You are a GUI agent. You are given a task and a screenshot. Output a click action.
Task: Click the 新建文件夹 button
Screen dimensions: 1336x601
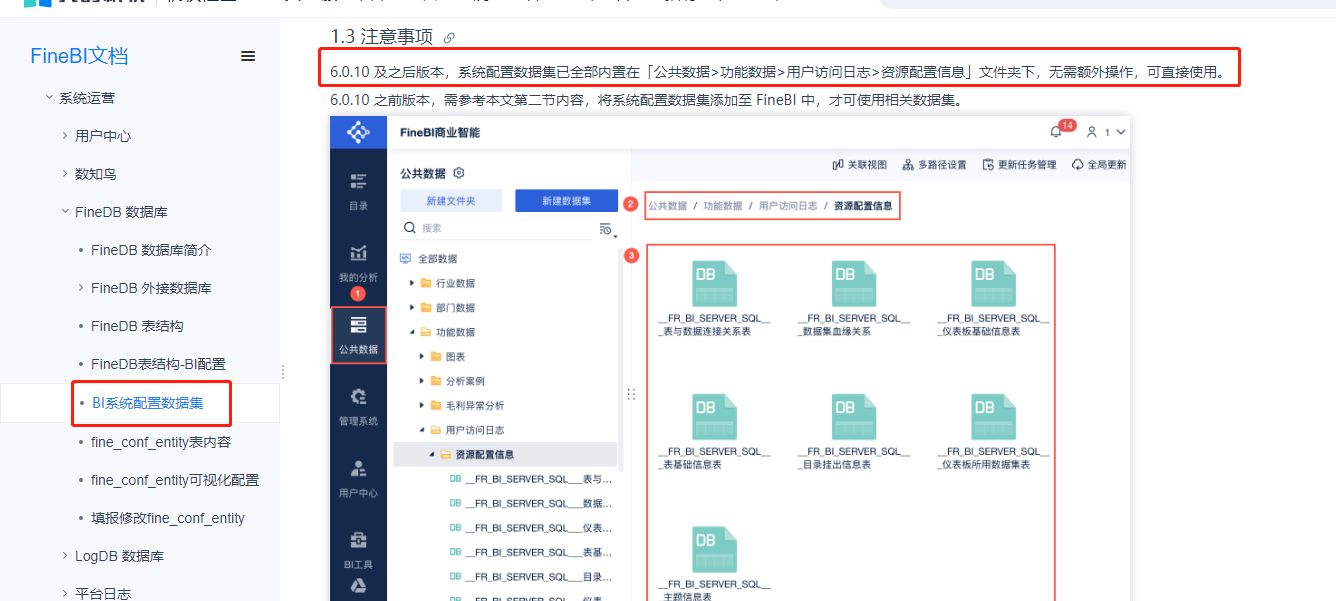click(451, 201)
